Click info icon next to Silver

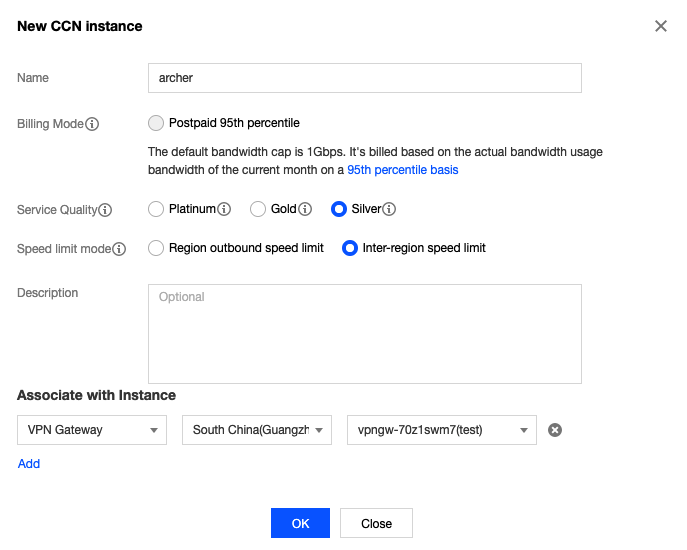click(x=389, y=209)
